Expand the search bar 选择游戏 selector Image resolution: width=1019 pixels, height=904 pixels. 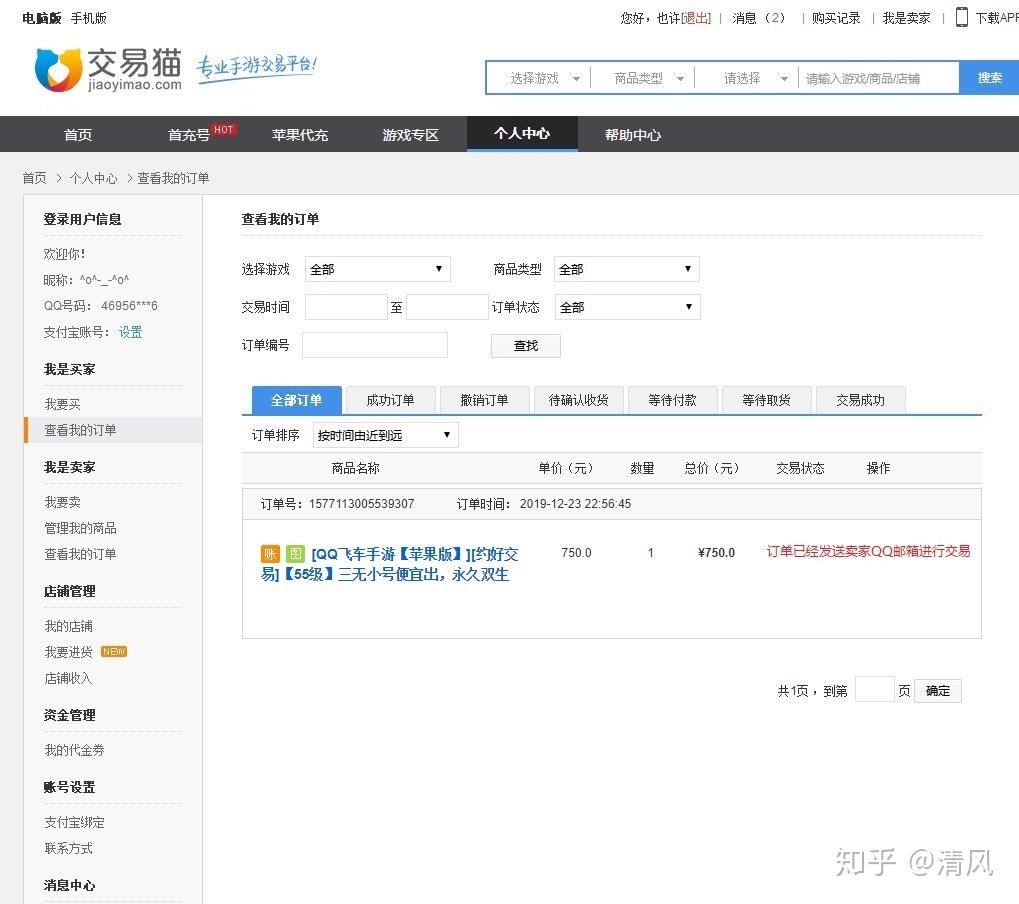[x=543, y=78]
